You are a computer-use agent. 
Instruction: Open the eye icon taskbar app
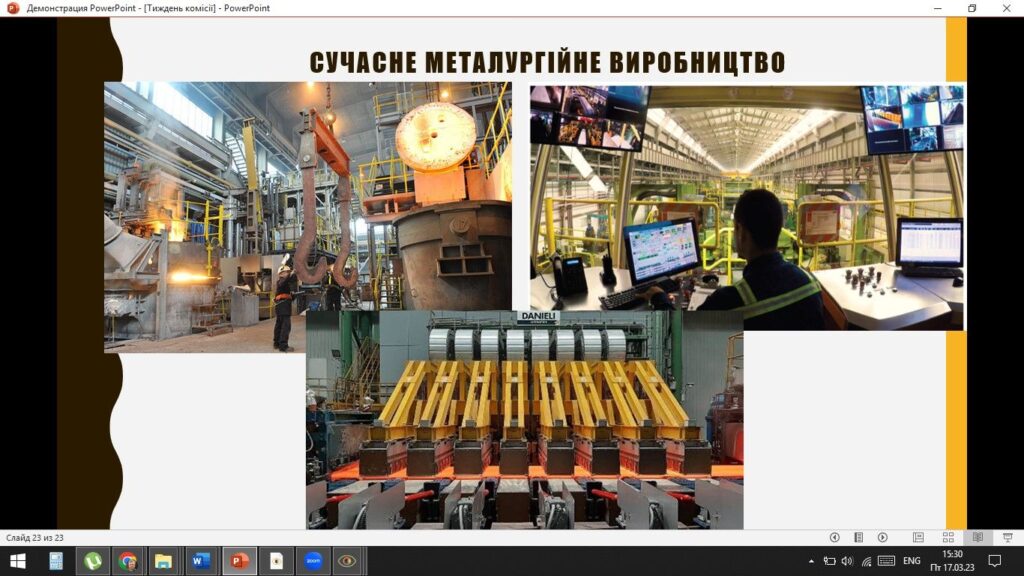(347, 561)
